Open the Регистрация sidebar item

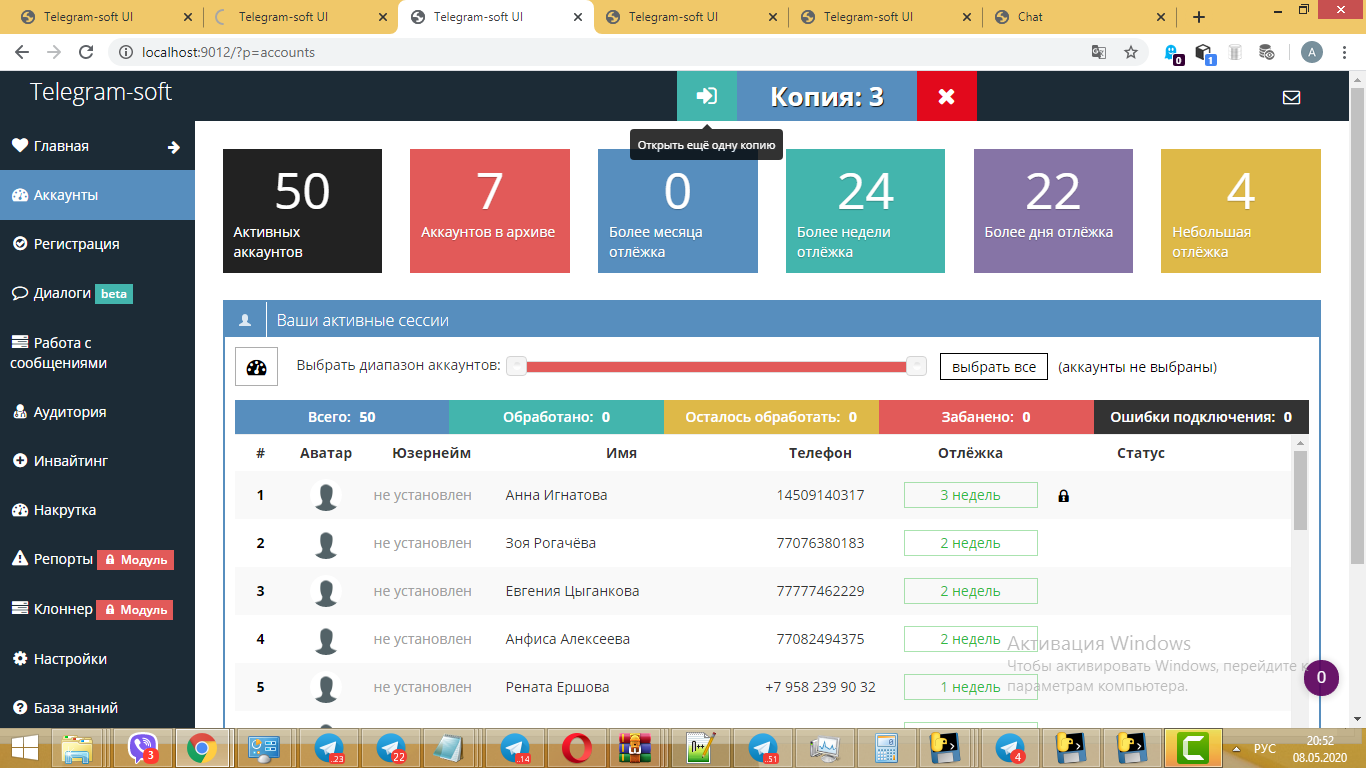[97, 244]
